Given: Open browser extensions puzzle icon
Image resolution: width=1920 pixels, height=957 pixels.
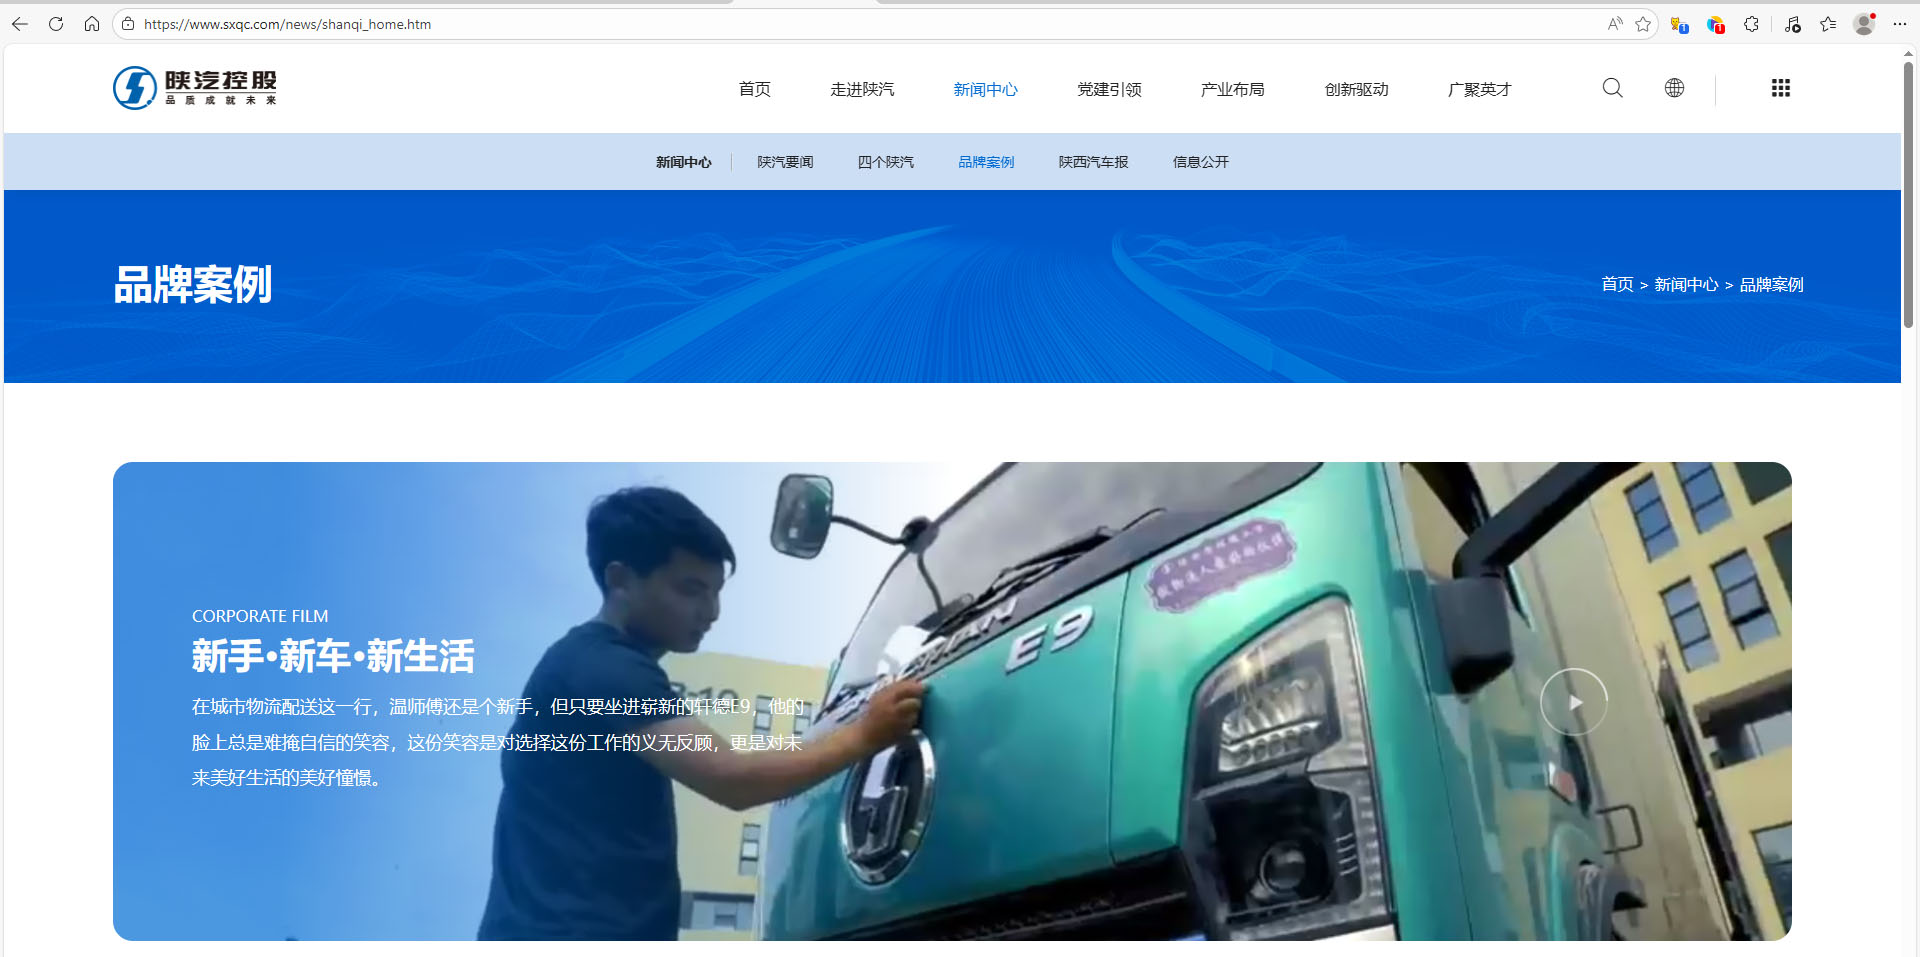Looking at the screenshot, I should [x=1751, y=24].
